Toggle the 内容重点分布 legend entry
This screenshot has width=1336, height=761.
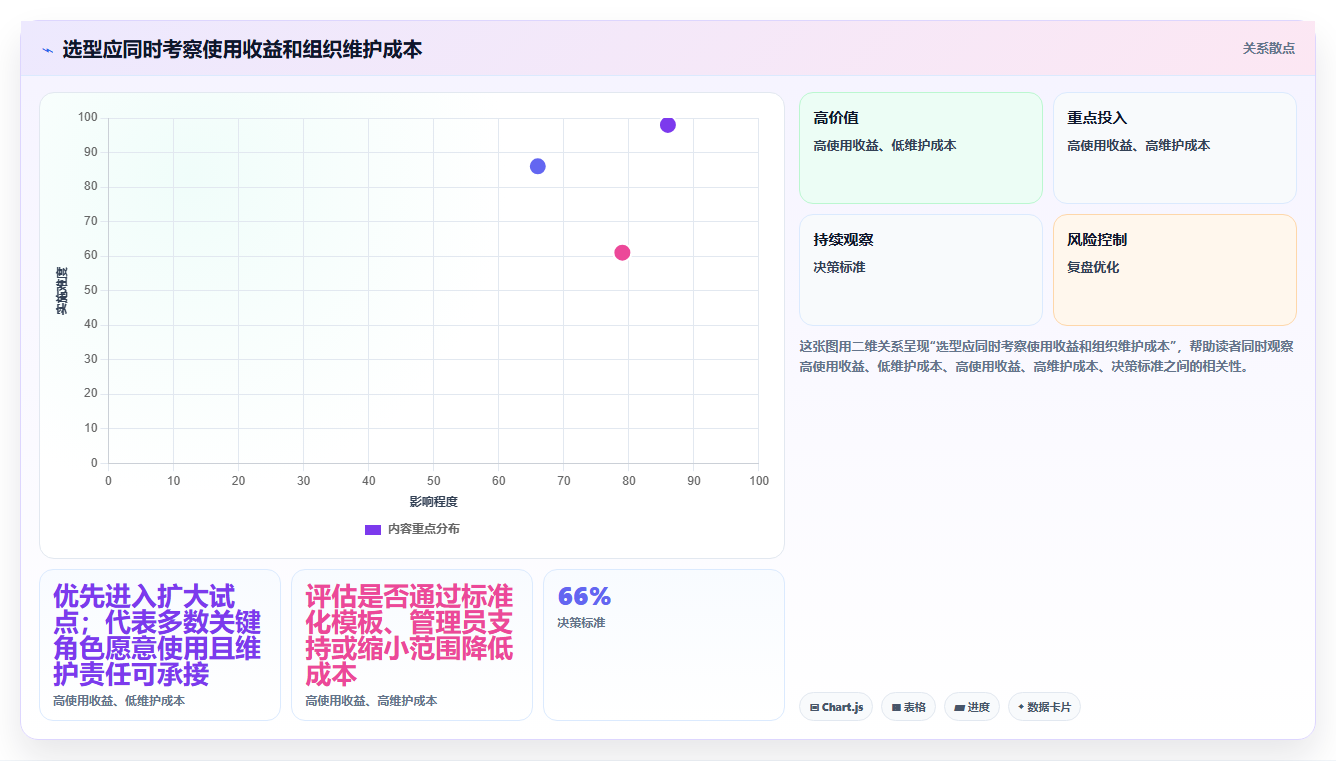[x=412, y=529]
